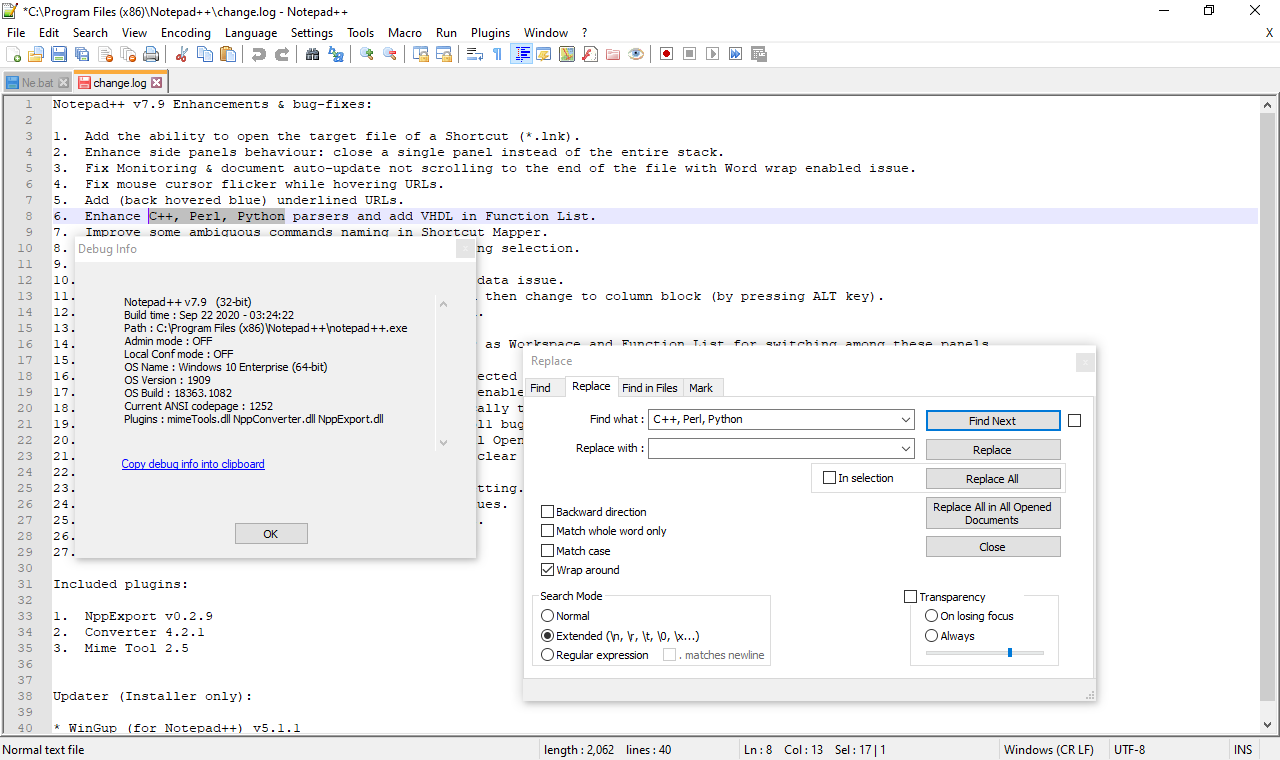Start macro recording with the red record icon
Viewport: 1280px width, 760px height.
666,54
